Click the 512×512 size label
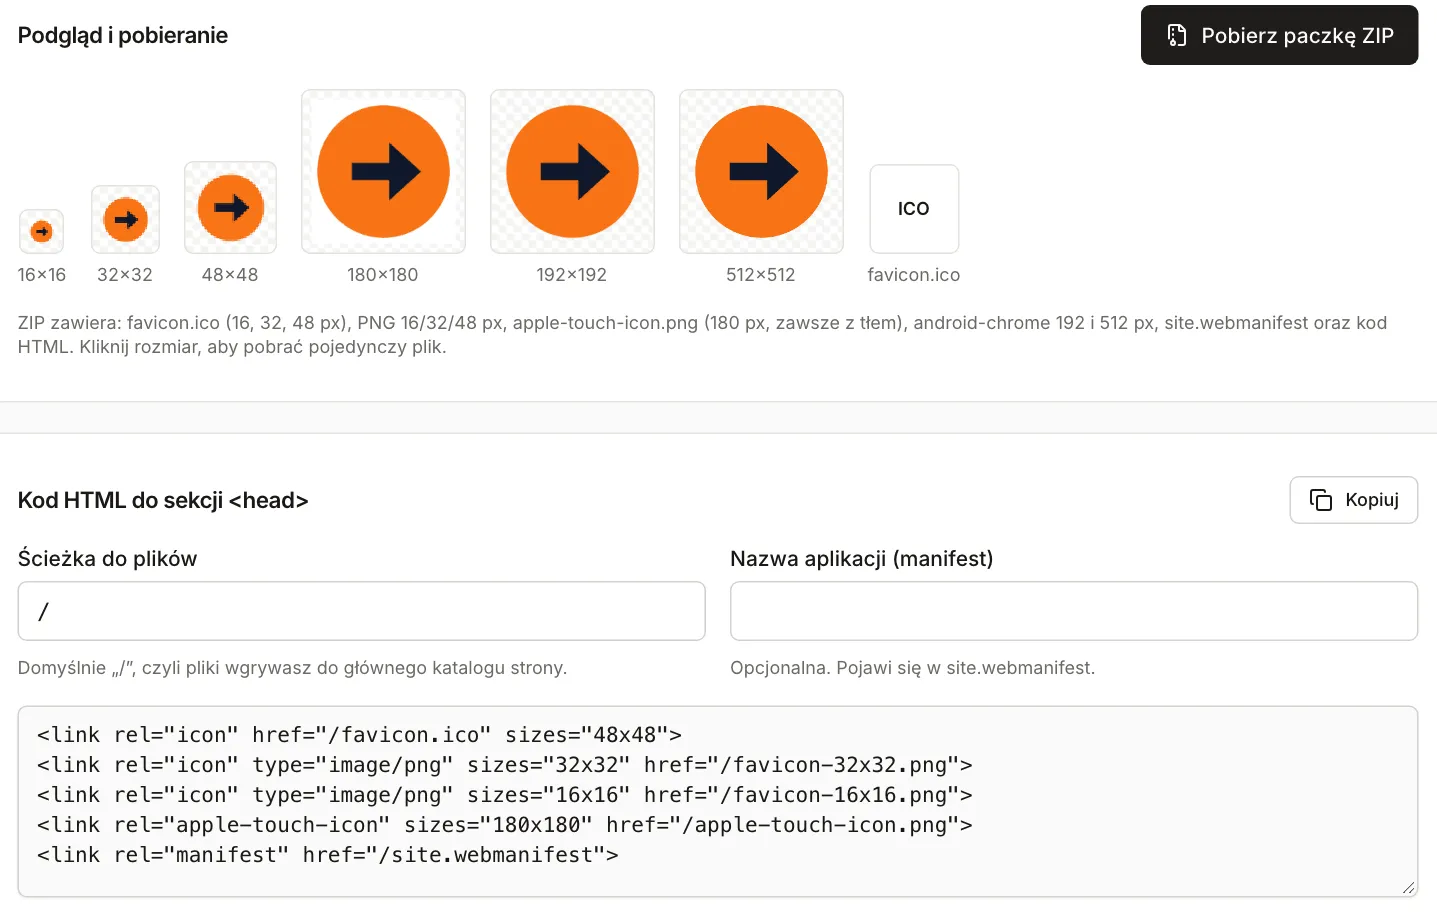The height and width of the screenshot is (916, 1437). pos(761,275)
